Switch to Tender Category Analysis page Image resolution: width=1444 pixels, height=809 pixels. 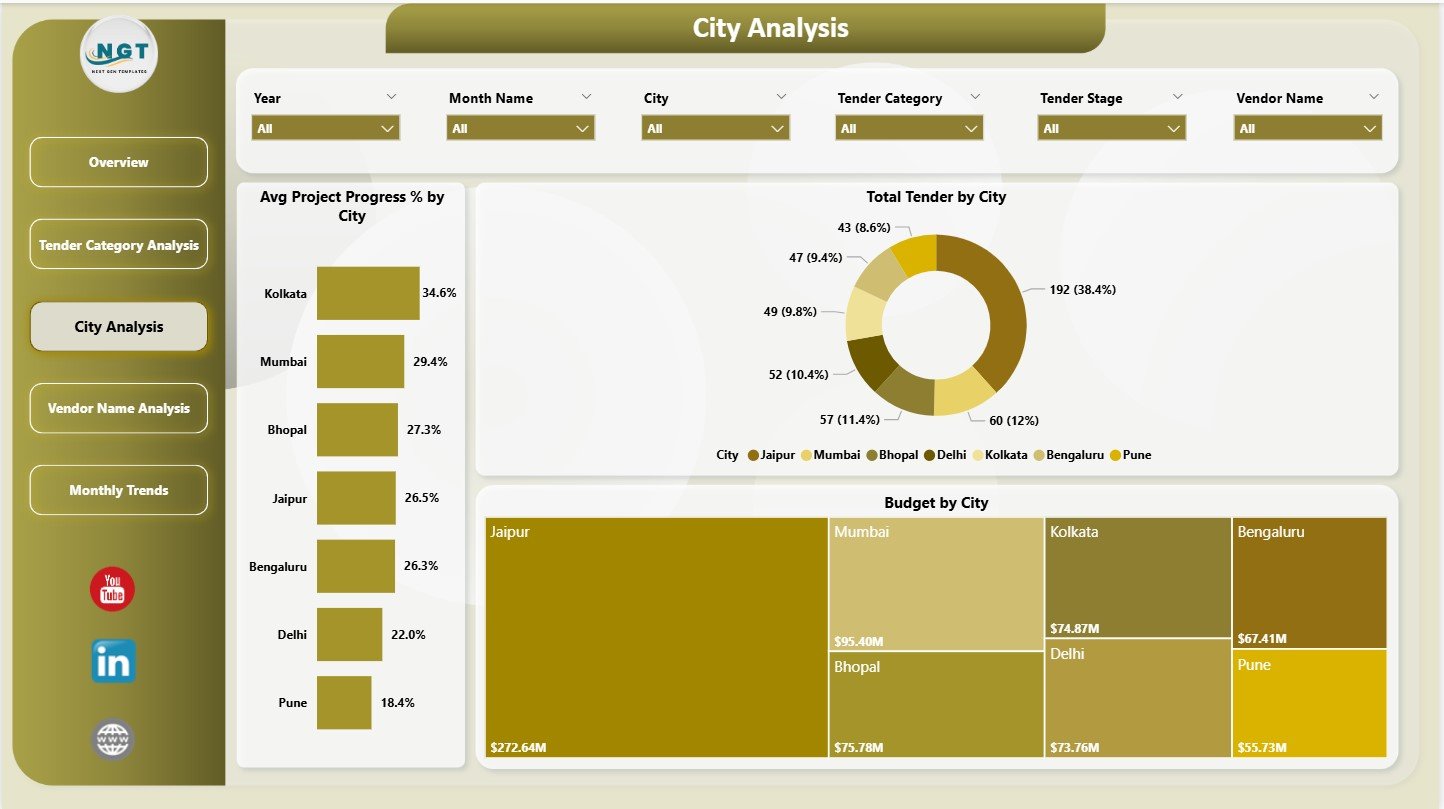click(x=119, y=245)
